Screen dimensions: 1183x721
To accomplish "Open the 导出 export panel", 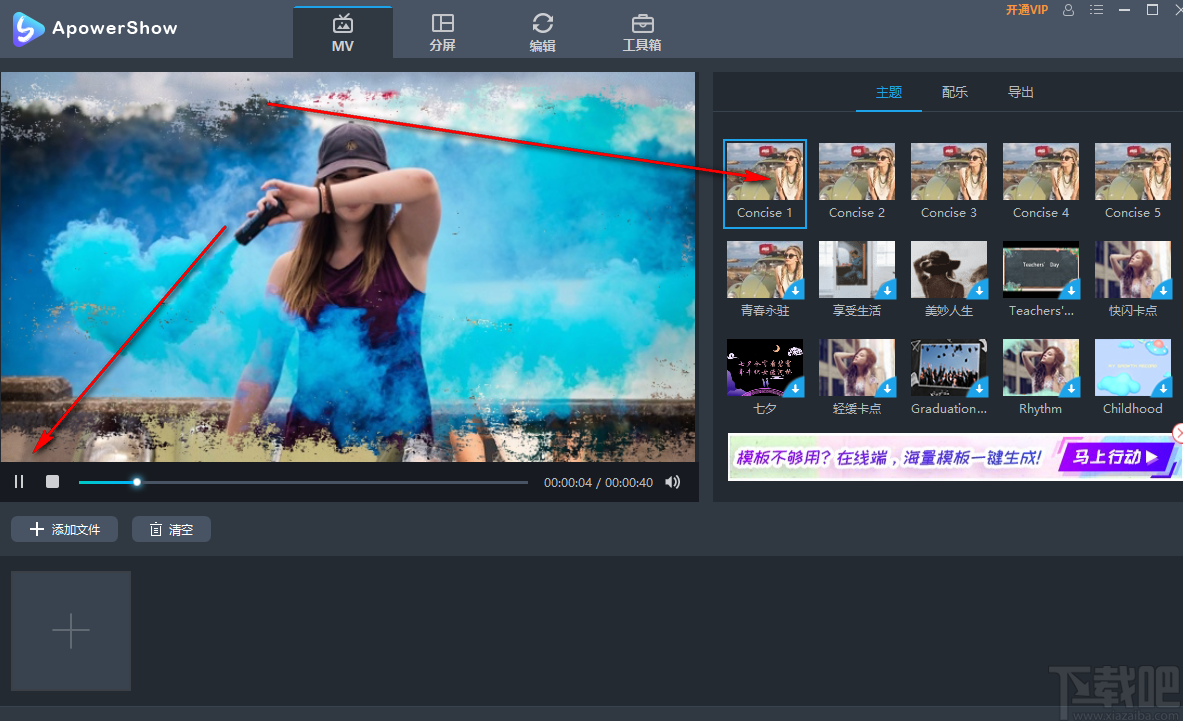I will [1020, 92].
